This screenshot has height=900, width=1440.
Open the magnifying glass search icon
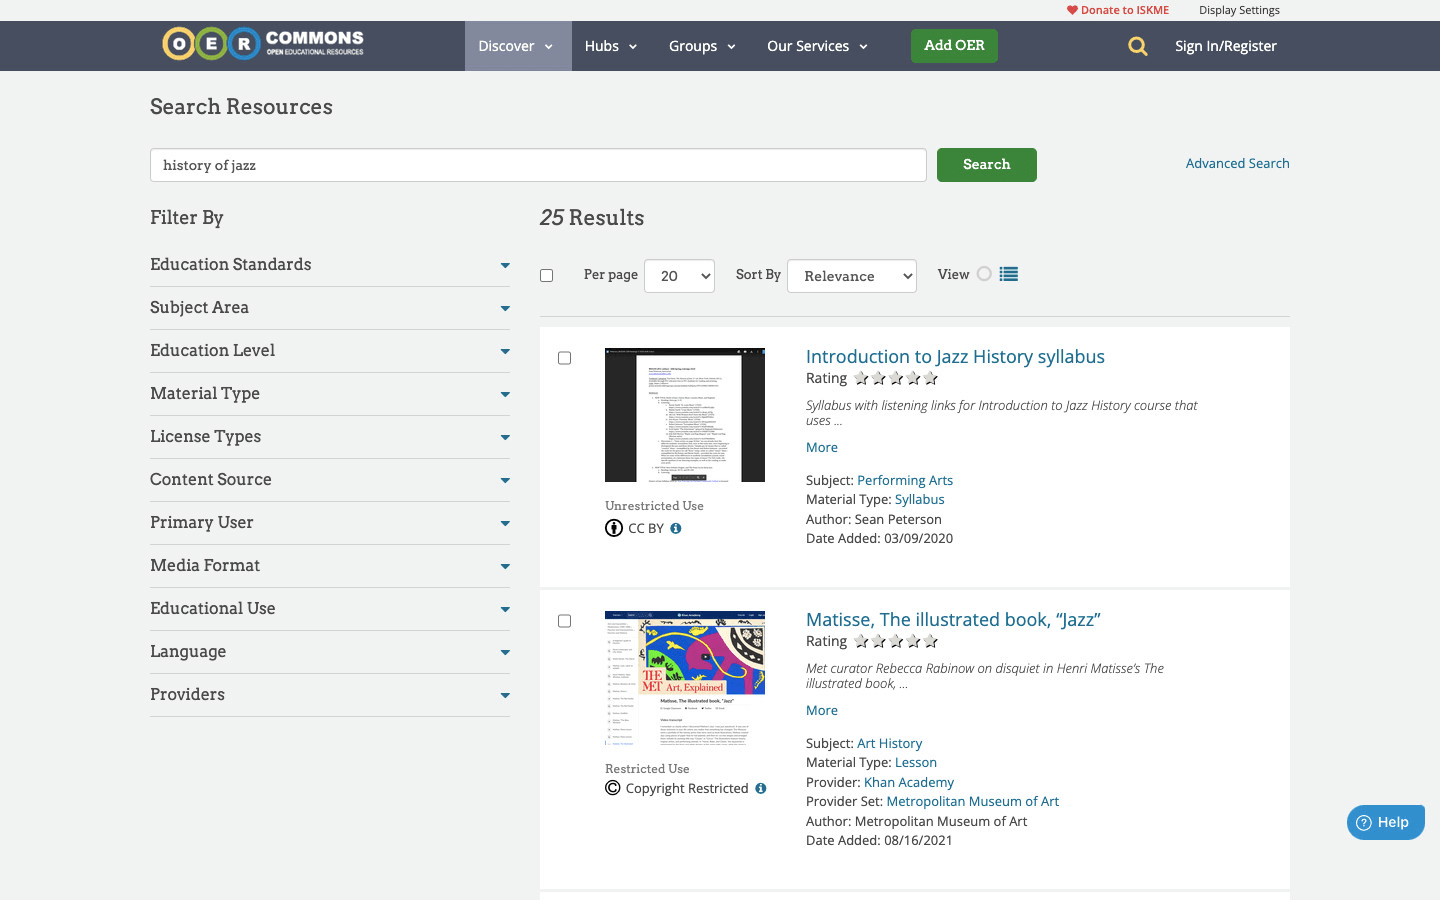pyautogui.click(x=1137, y=46)
